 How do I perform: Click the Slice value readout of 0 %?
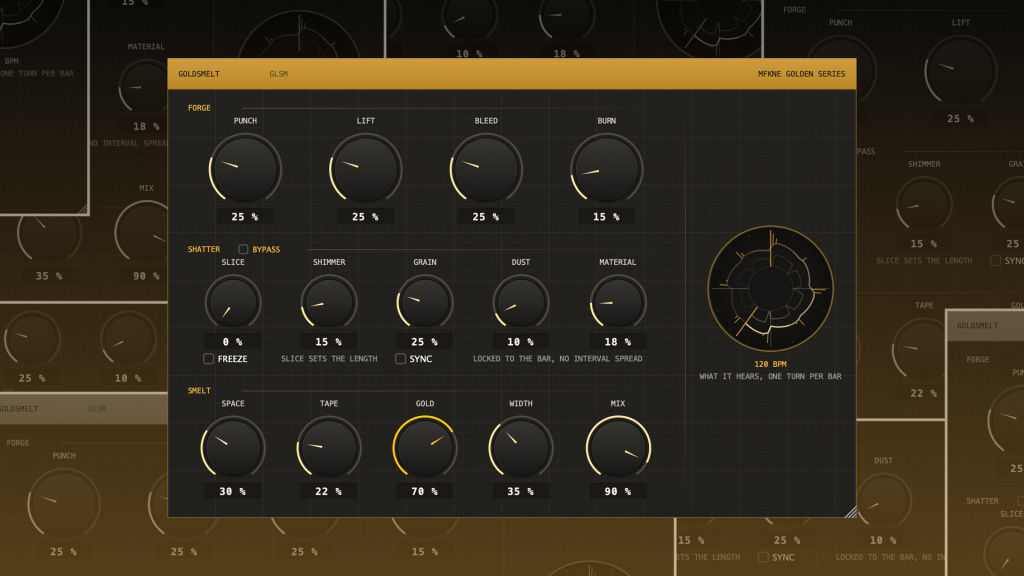[233, 342]
